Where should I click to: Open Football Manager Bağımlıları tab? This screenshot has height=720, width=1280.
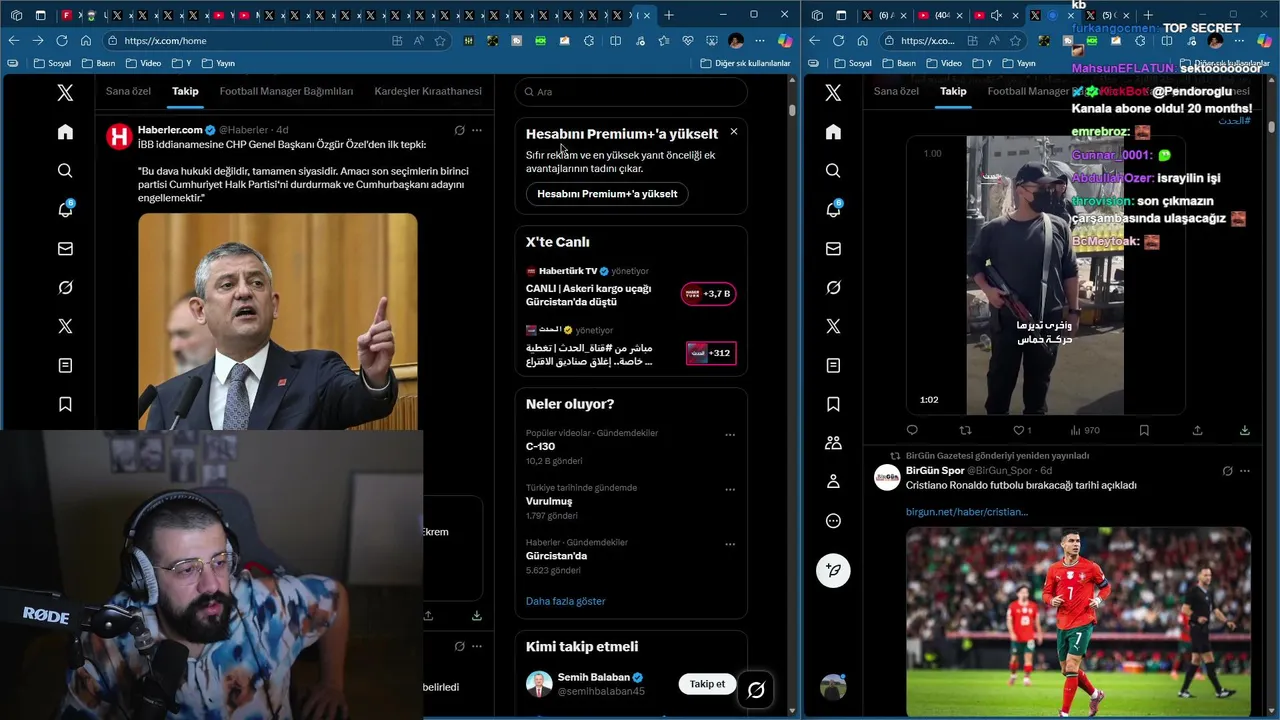coord(286,91)
